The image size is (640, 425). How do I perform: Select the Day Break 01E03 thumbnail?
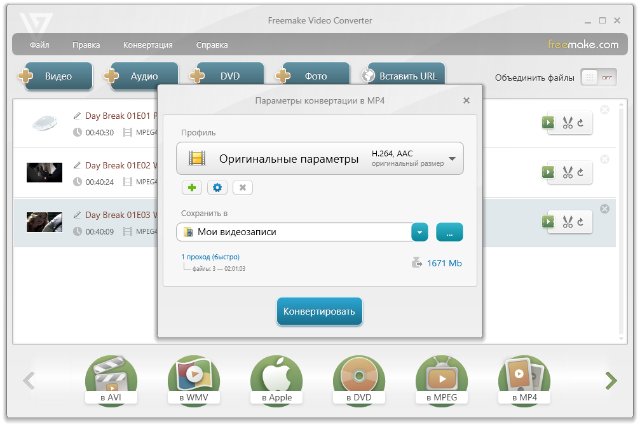[x=44, y=222]
